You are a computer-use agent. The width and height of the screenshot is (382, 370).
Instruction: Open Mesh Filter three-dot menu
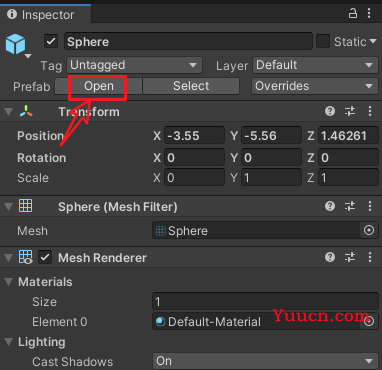(x=370, y=206)
